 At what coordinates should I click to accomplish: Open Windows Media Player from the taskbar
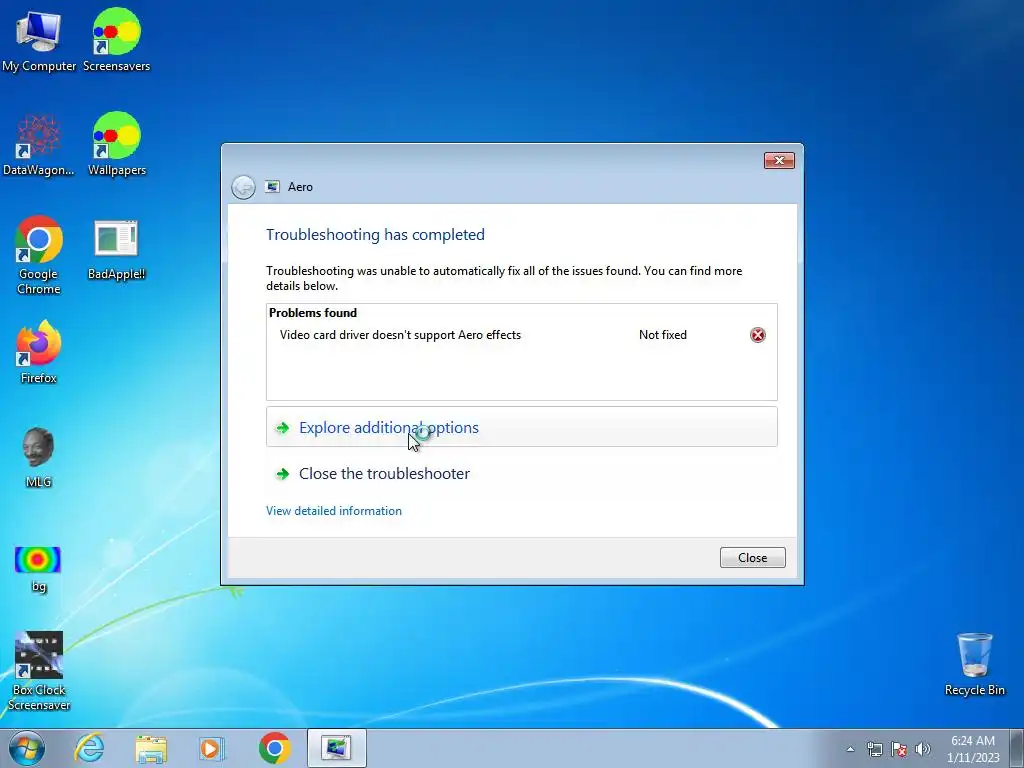(x=212, y=748)
